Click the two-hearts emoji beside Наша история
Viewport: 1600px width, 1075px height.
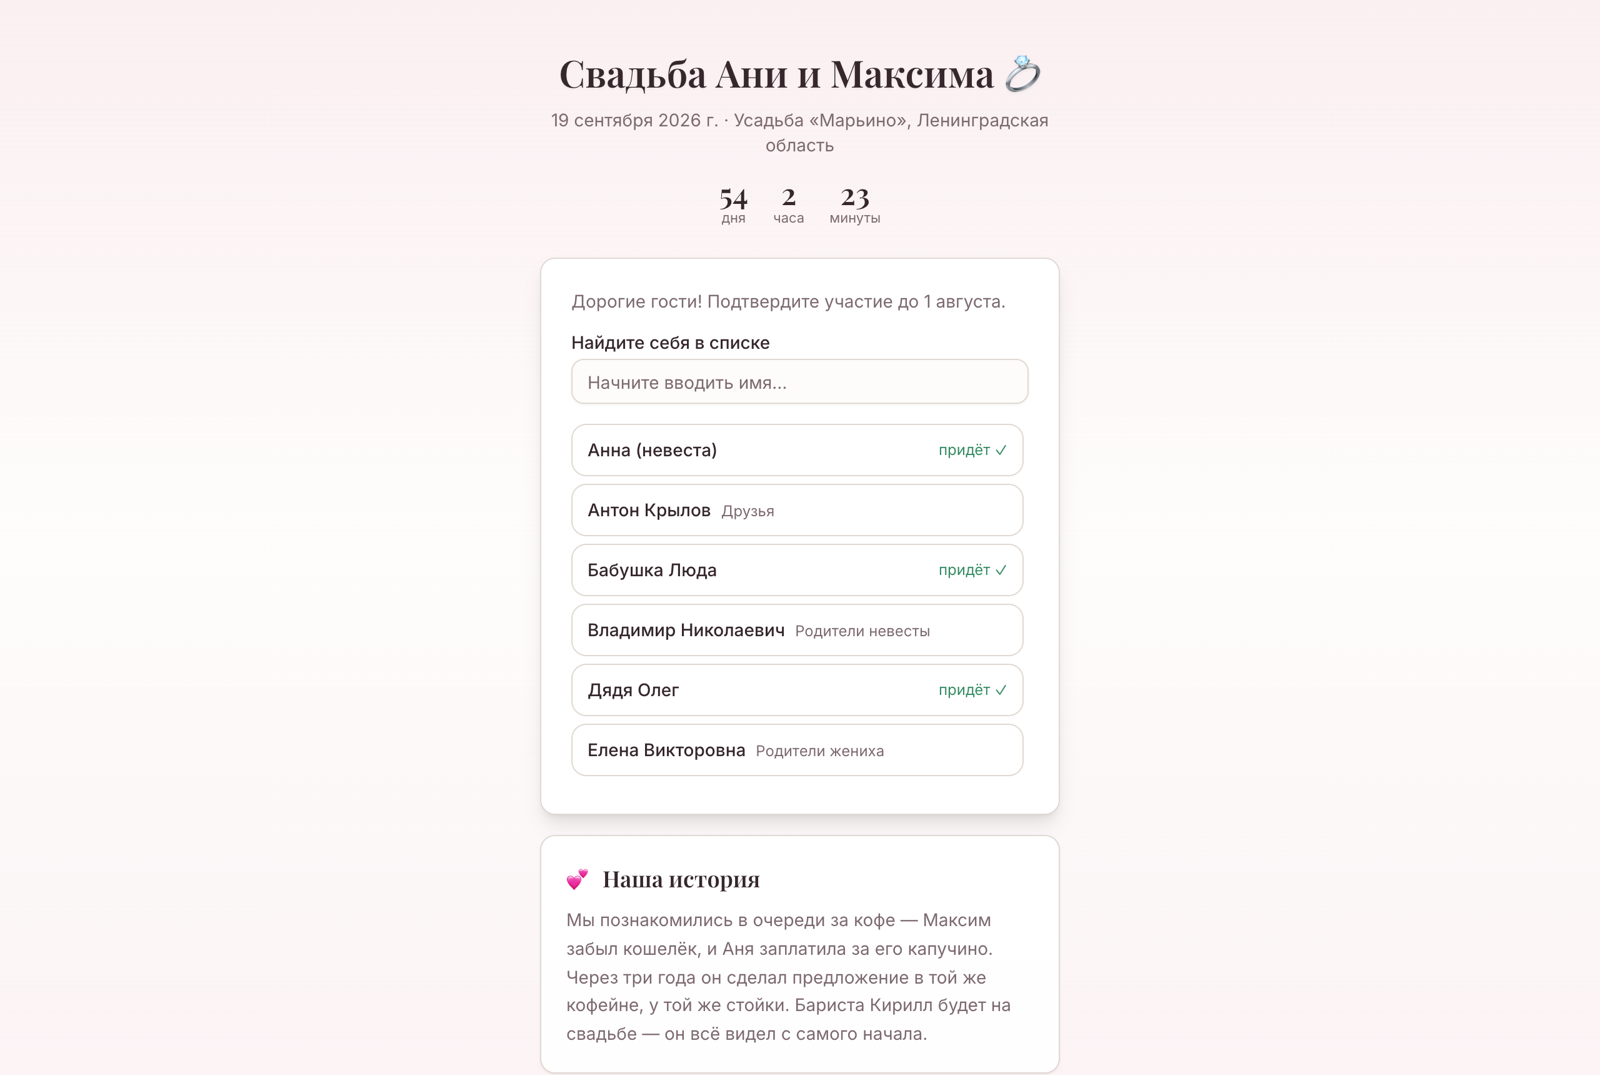tap(577, 879)
